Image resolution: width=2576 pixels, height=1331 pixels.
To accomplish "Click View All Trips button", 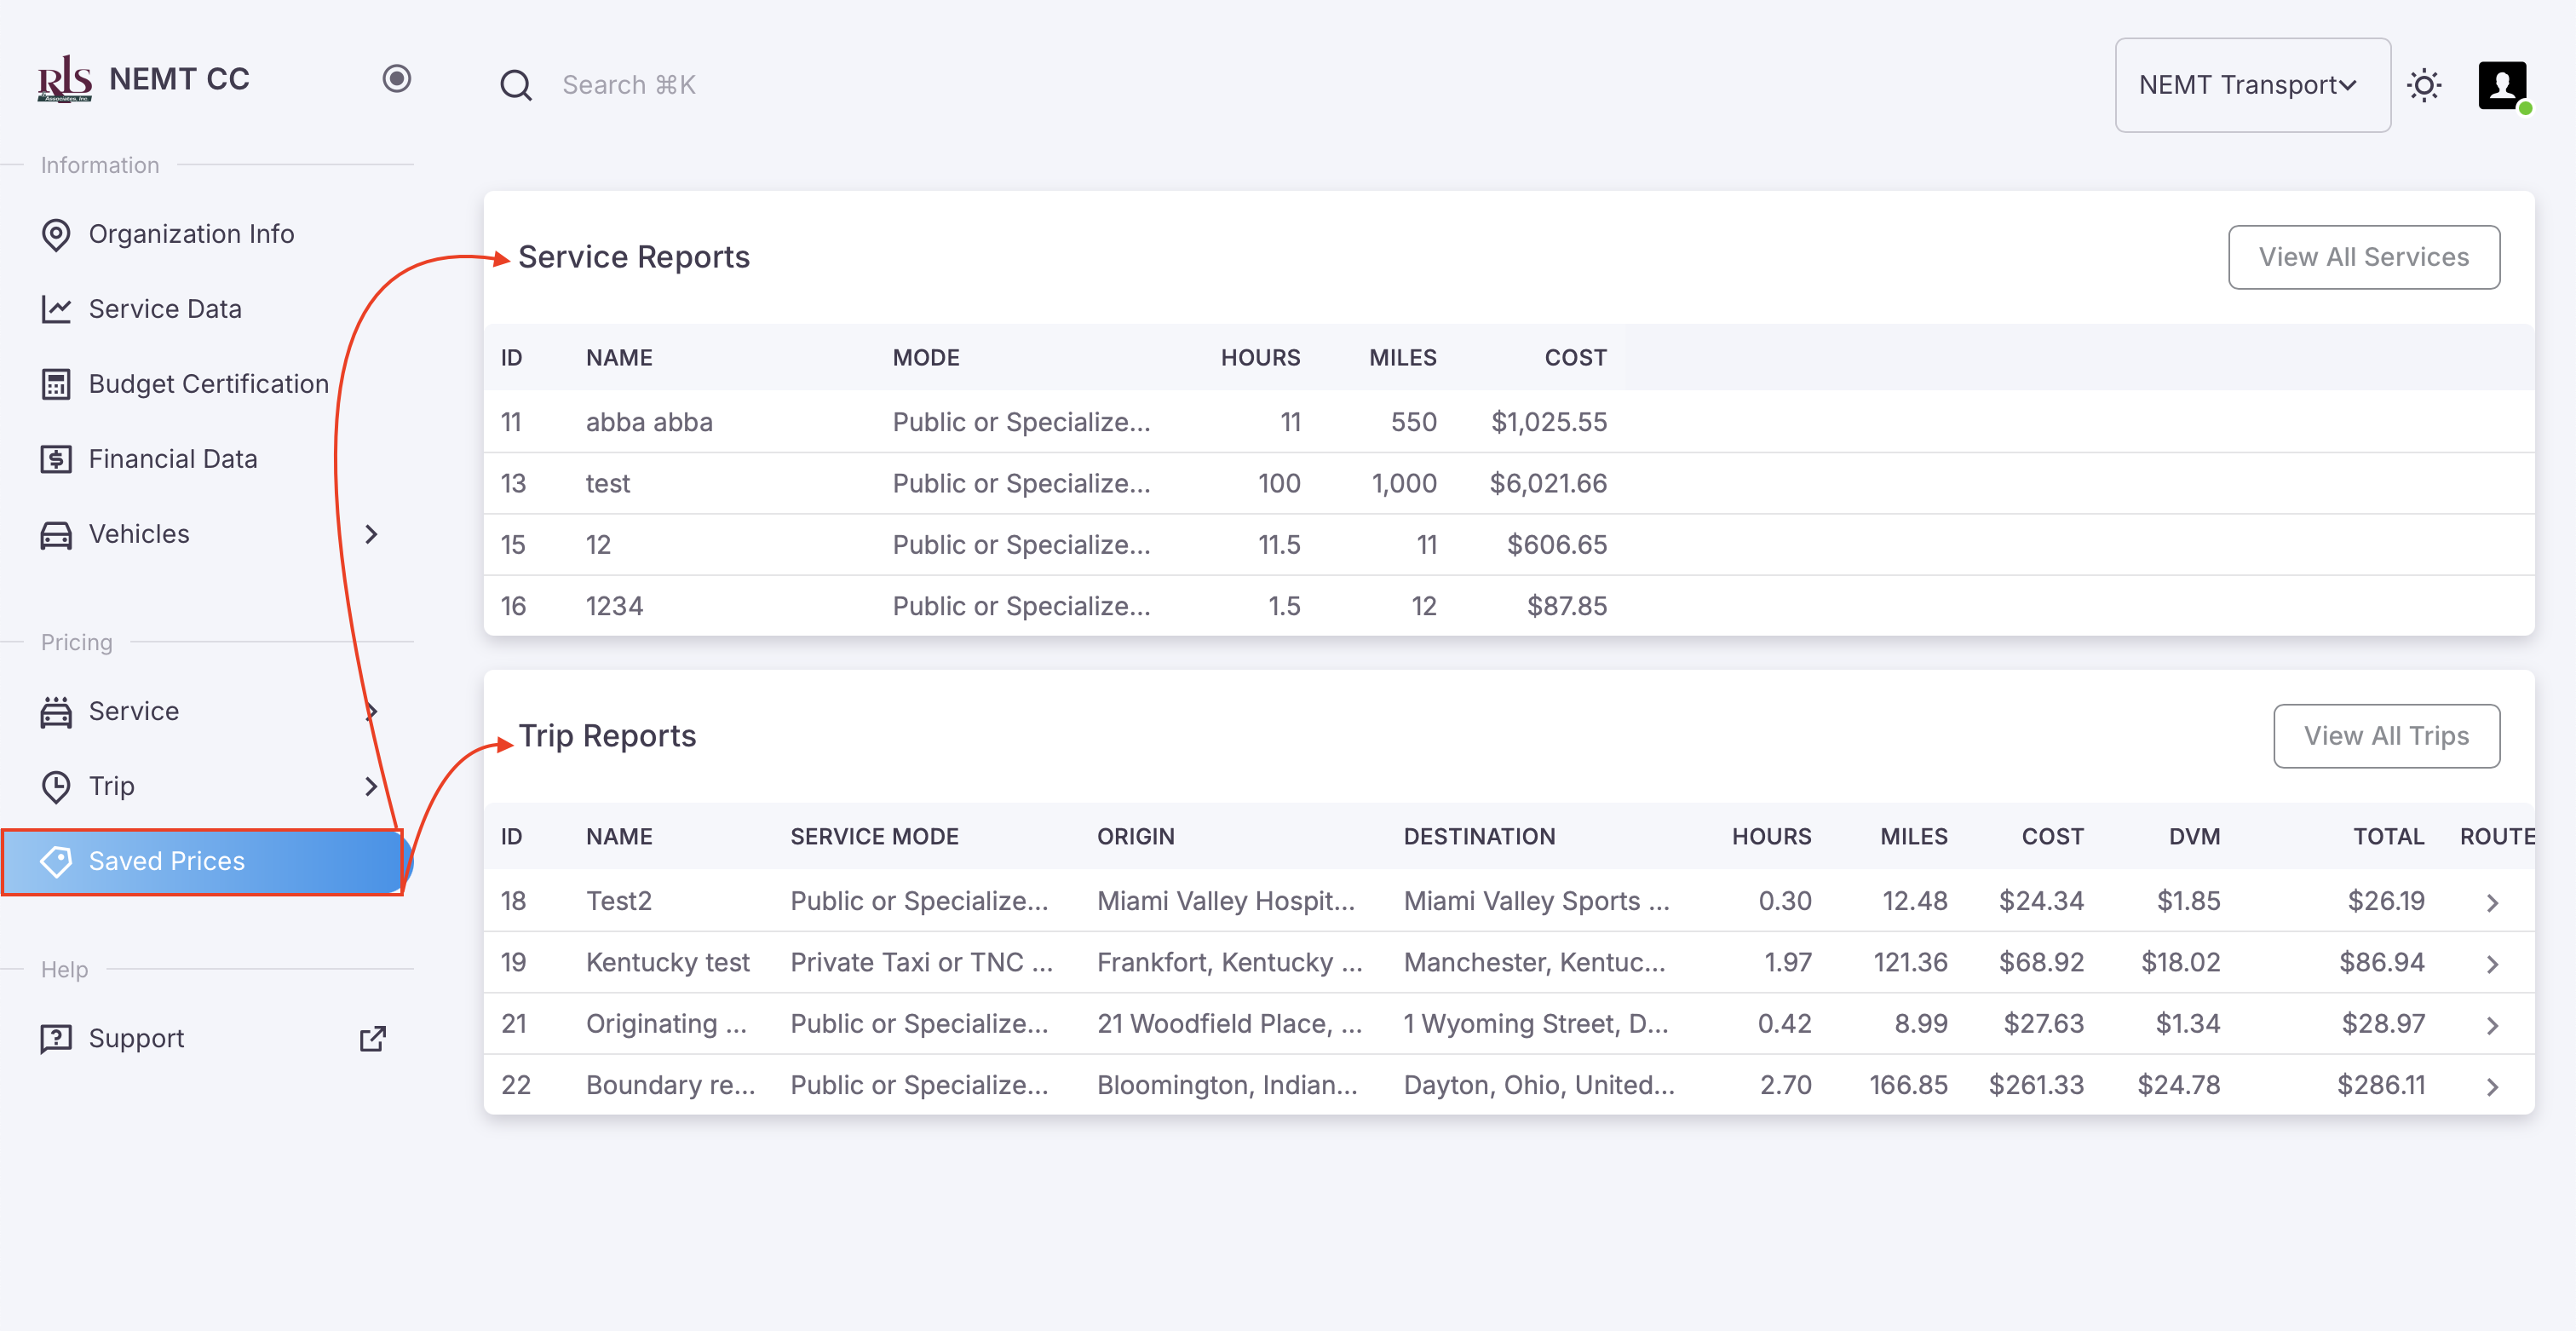I will pyautogui.click(x=2386, y=736).
